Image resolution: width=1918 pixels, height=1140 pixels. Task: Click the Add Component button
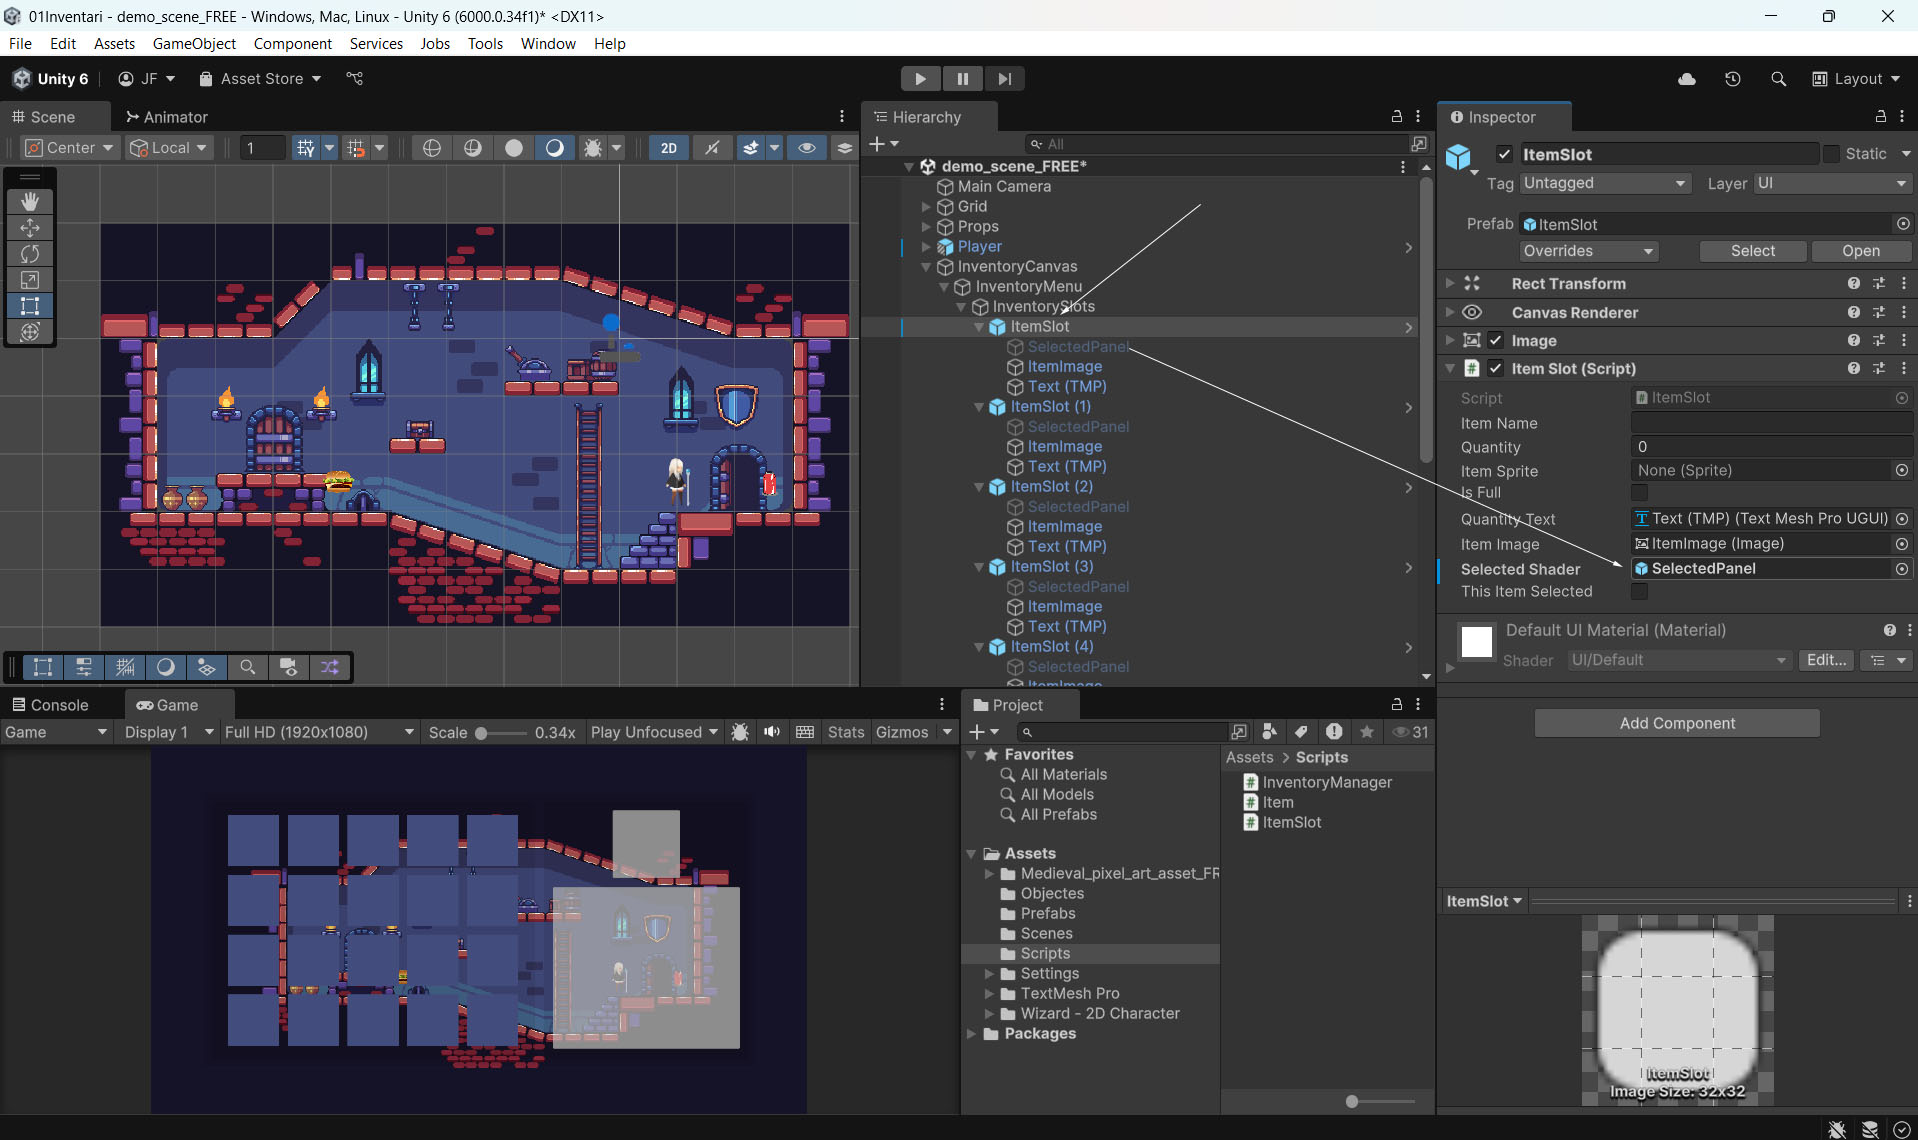click(1676, 723)
